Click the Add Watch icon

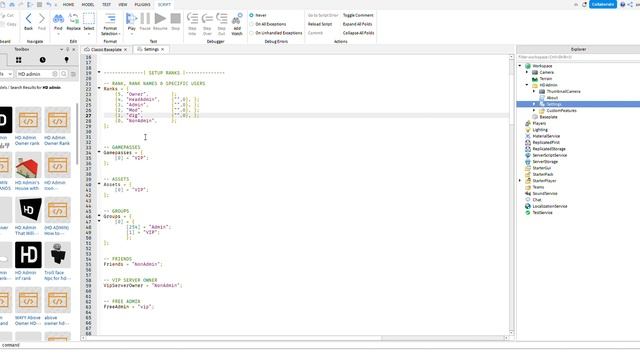[237, 19]
